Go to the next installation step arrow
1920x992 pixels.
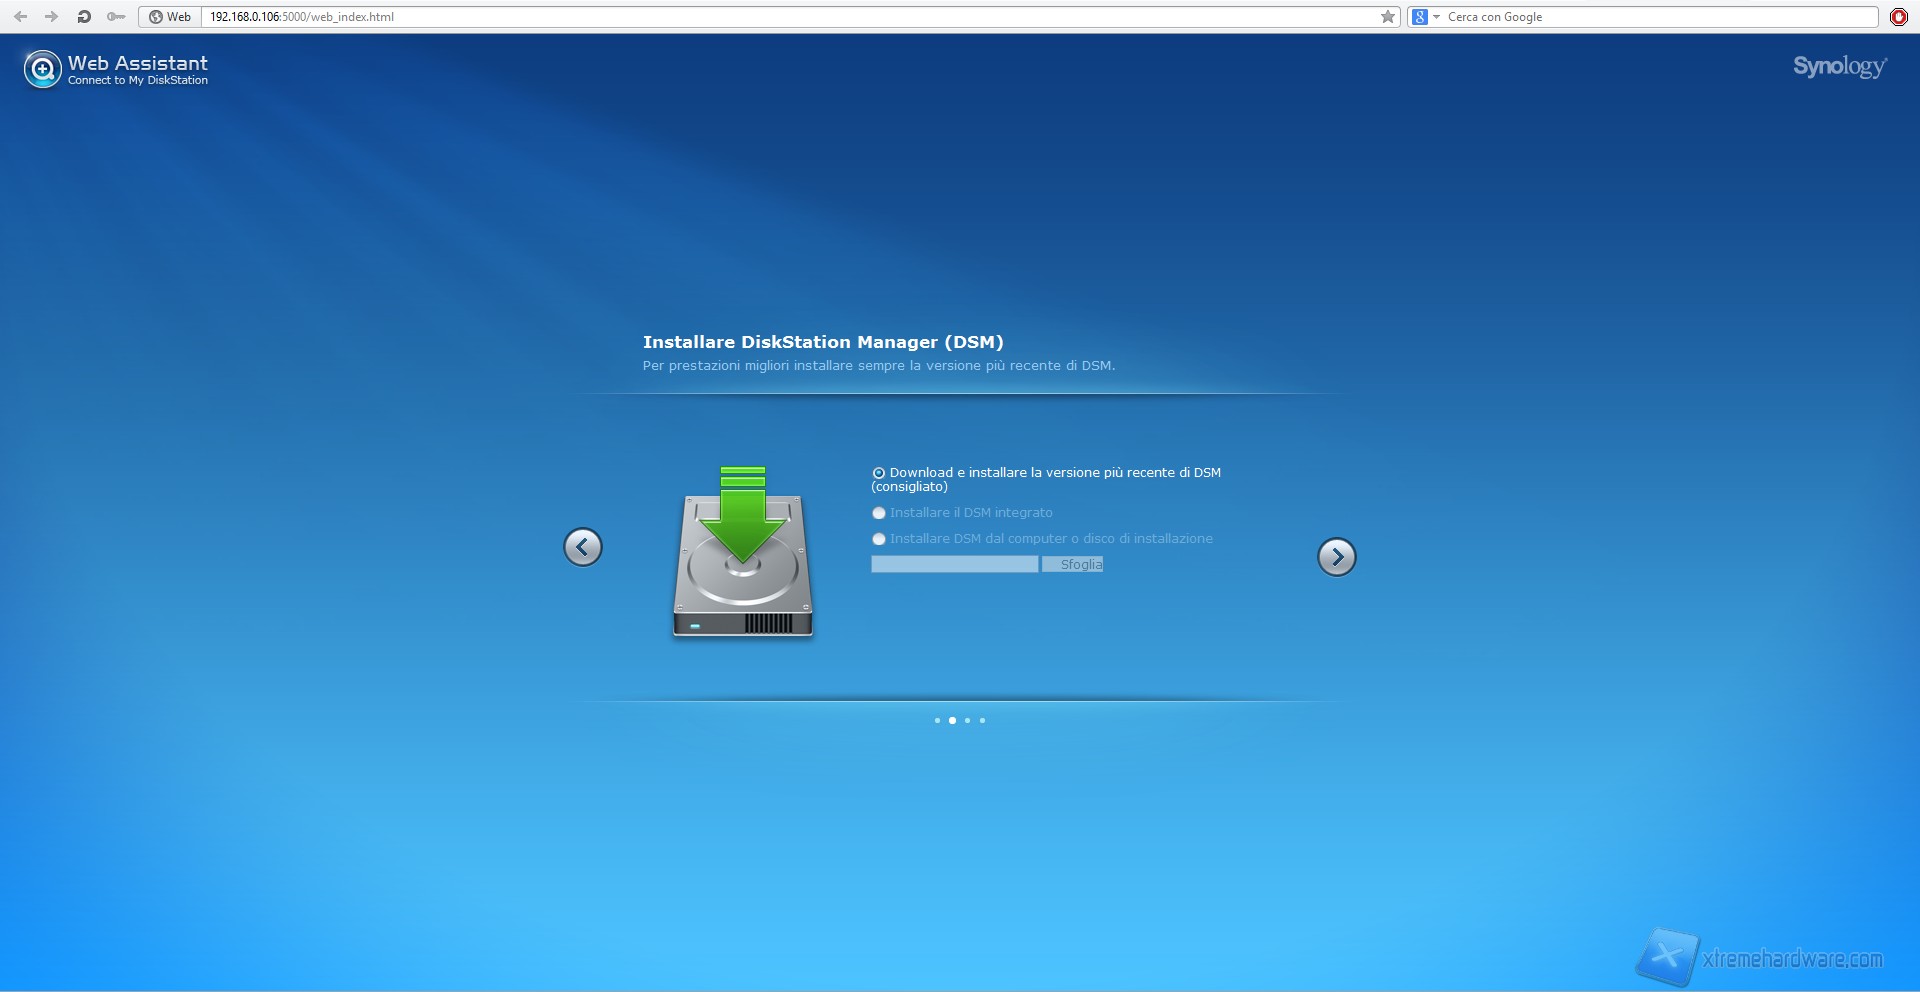point(1336,557)
